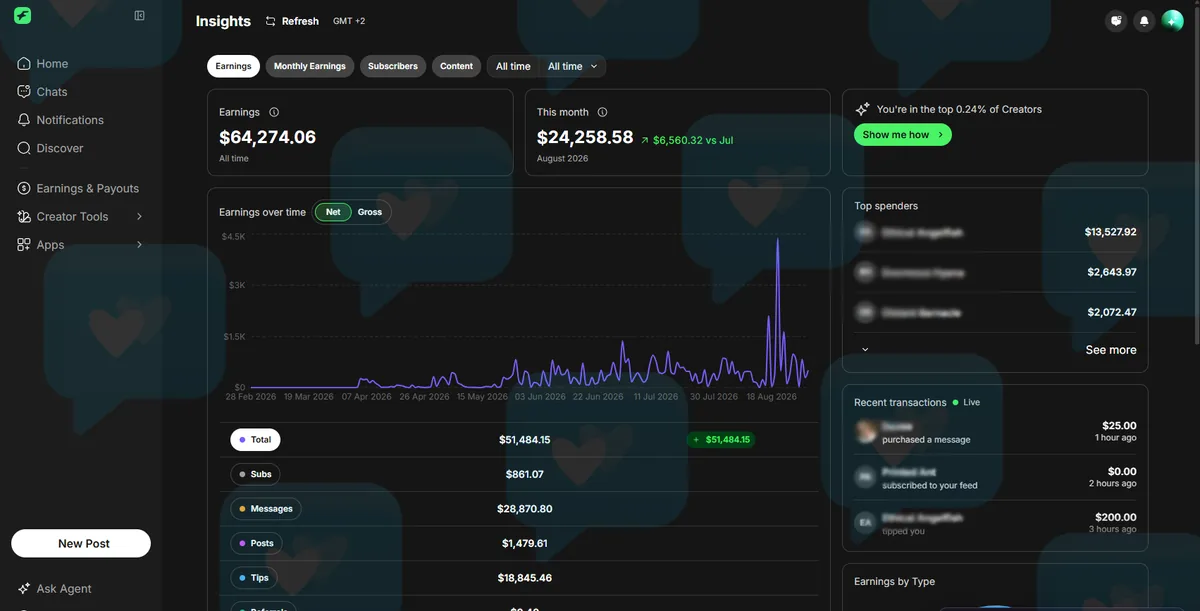Toggle the Subs series chip

point(255,474)
